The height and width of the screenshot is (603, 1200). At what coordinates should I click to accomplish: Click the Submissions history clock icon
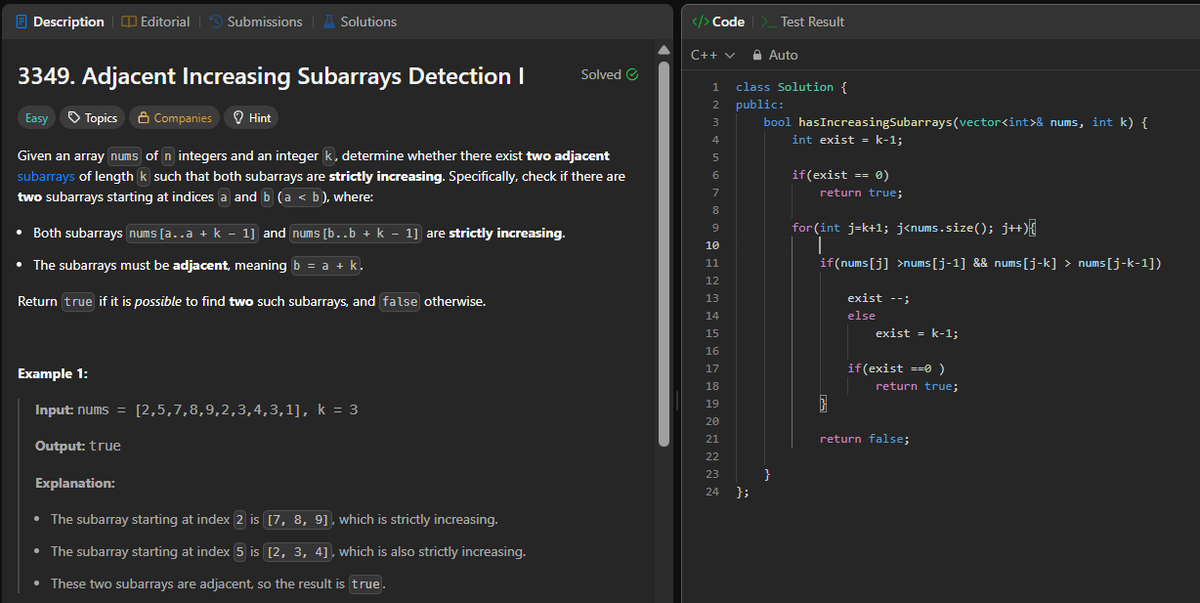[215, 21]
